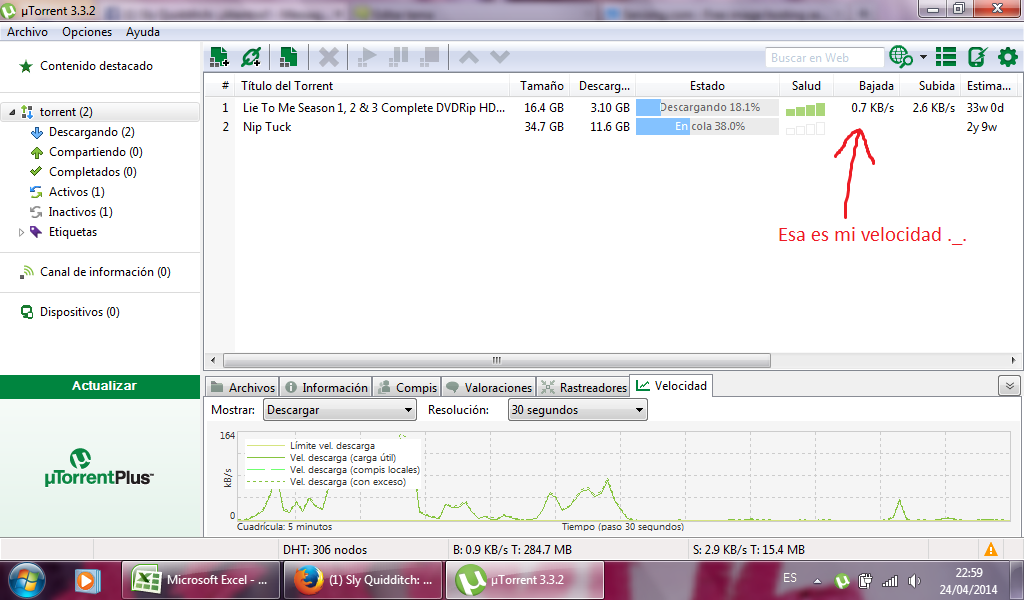The image size is (1024, 600).
Task: Sort by Bajada column header
Action: pyautogui.click(x=867, y=86)
